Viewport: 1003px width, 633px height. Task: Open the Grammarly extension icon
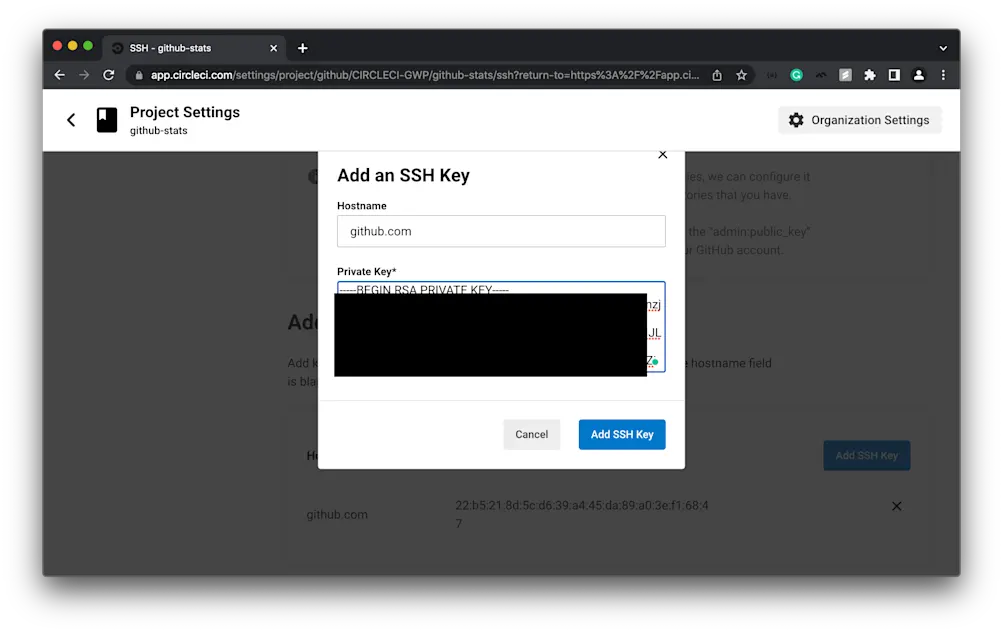795,74
